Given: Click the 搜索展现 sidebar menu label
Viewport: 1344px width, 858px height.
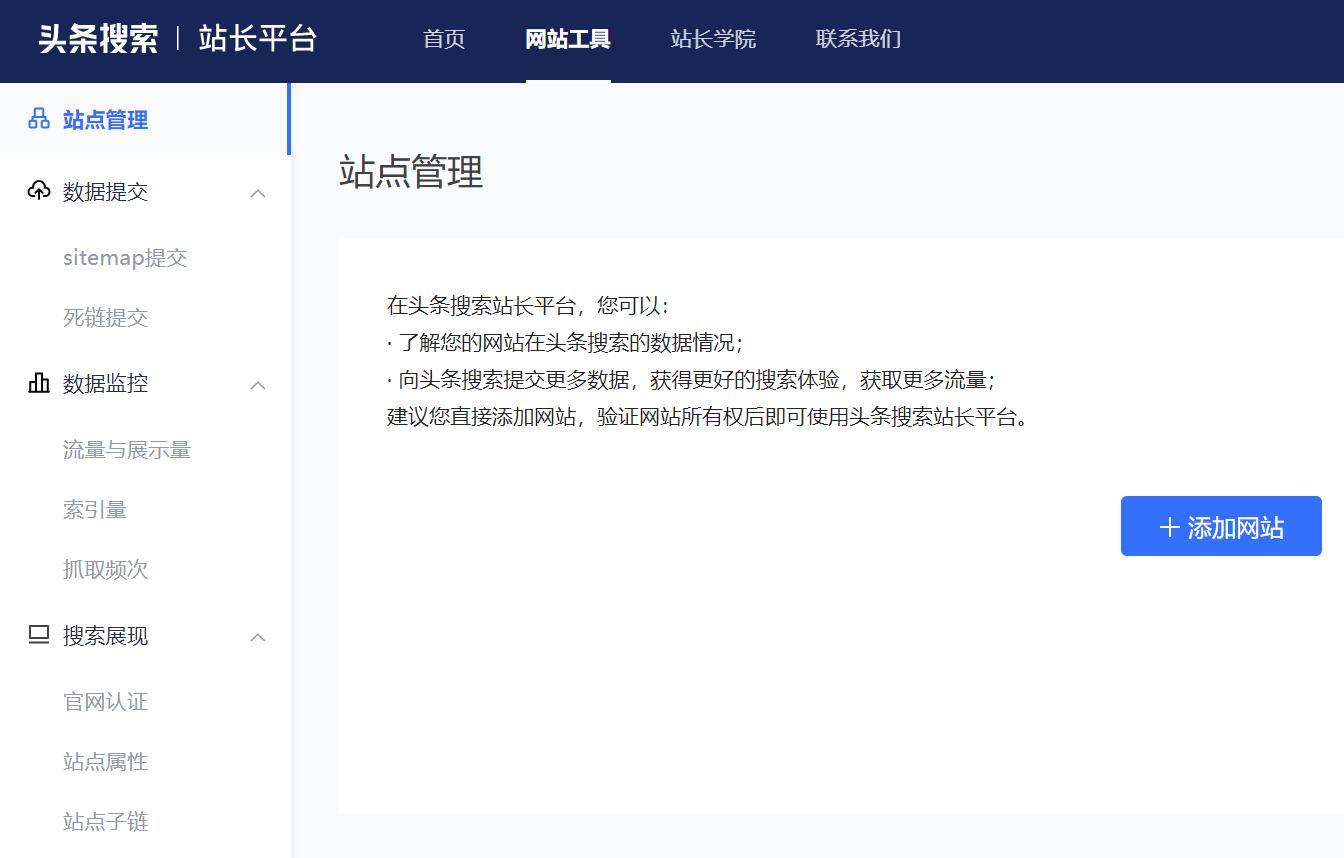Looking at the screenshot, I should pos(105,636).
